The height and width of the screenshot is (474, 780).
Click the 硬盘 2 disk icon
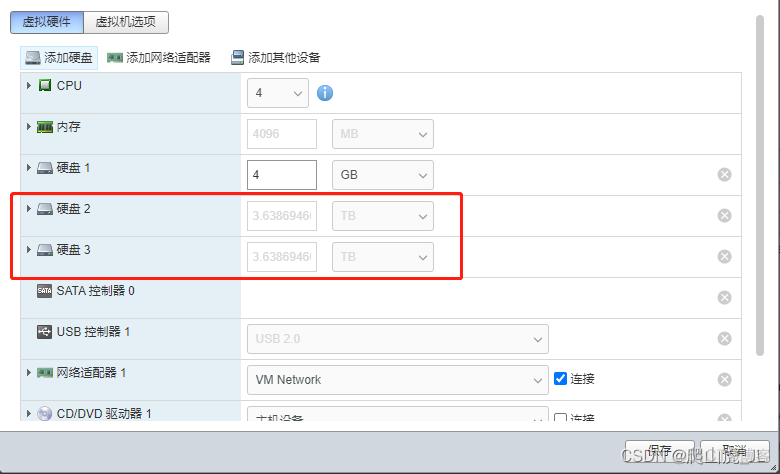coord(45,209)
